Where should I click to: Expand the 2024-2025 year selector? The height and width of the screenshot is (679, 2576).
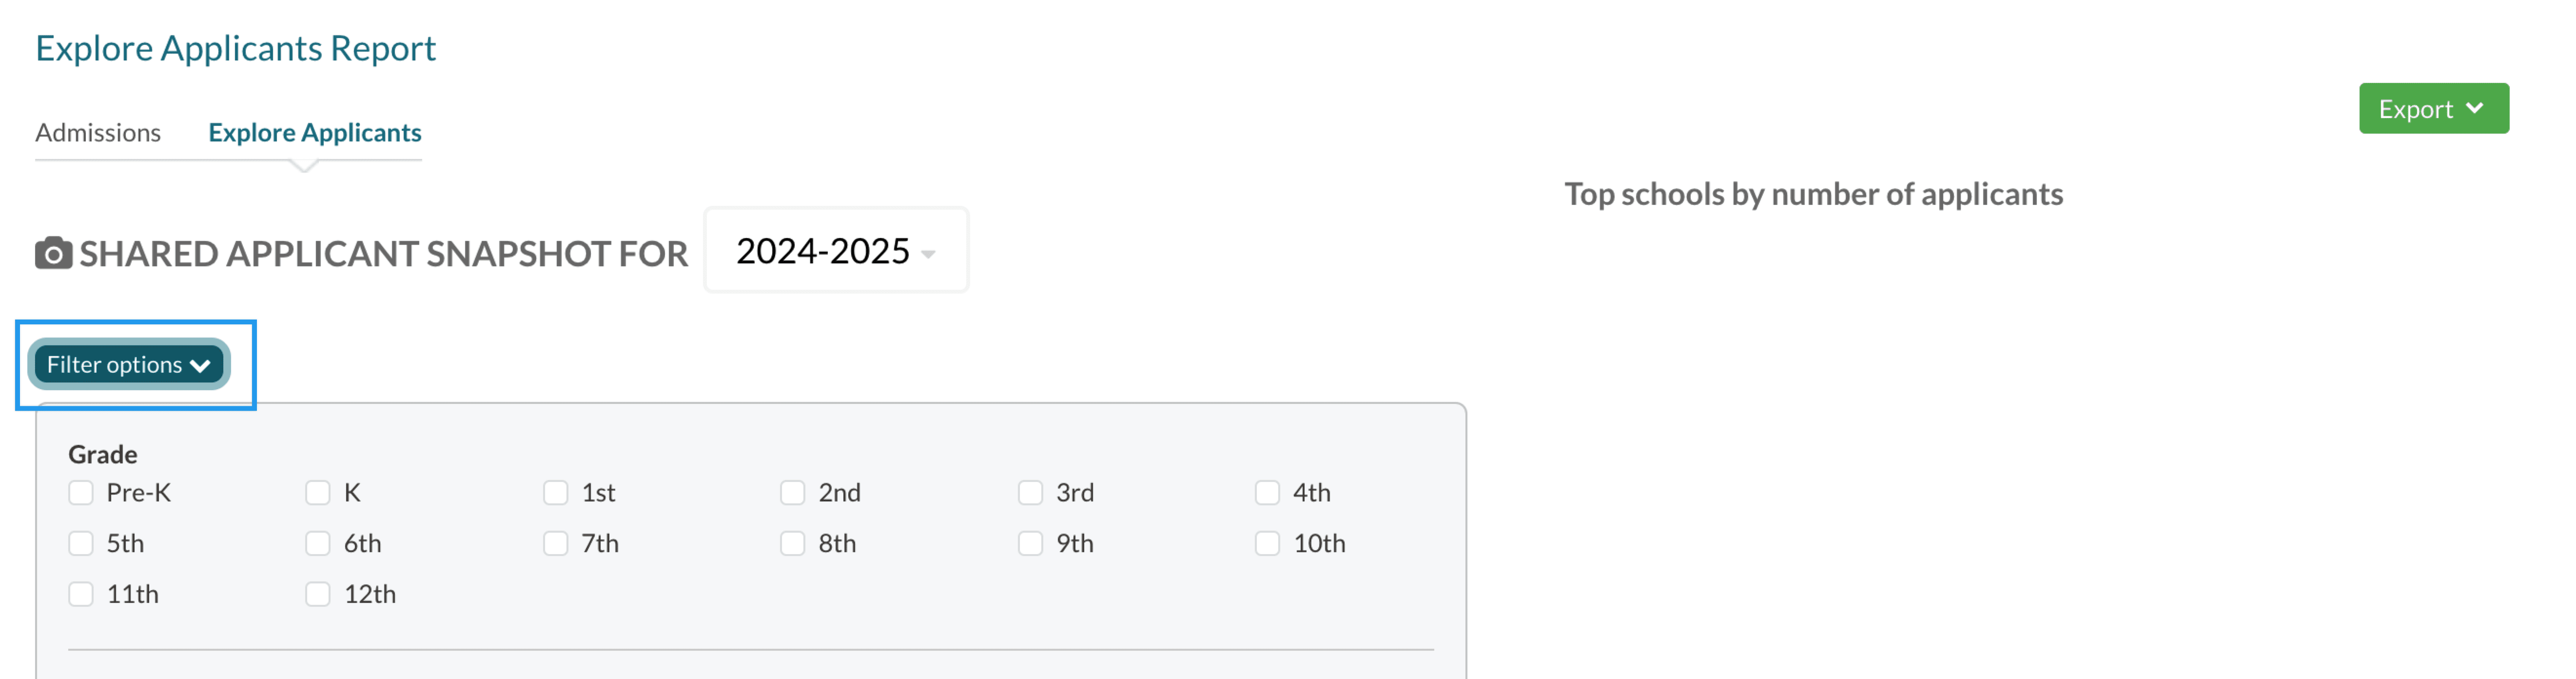pos(835,251)
